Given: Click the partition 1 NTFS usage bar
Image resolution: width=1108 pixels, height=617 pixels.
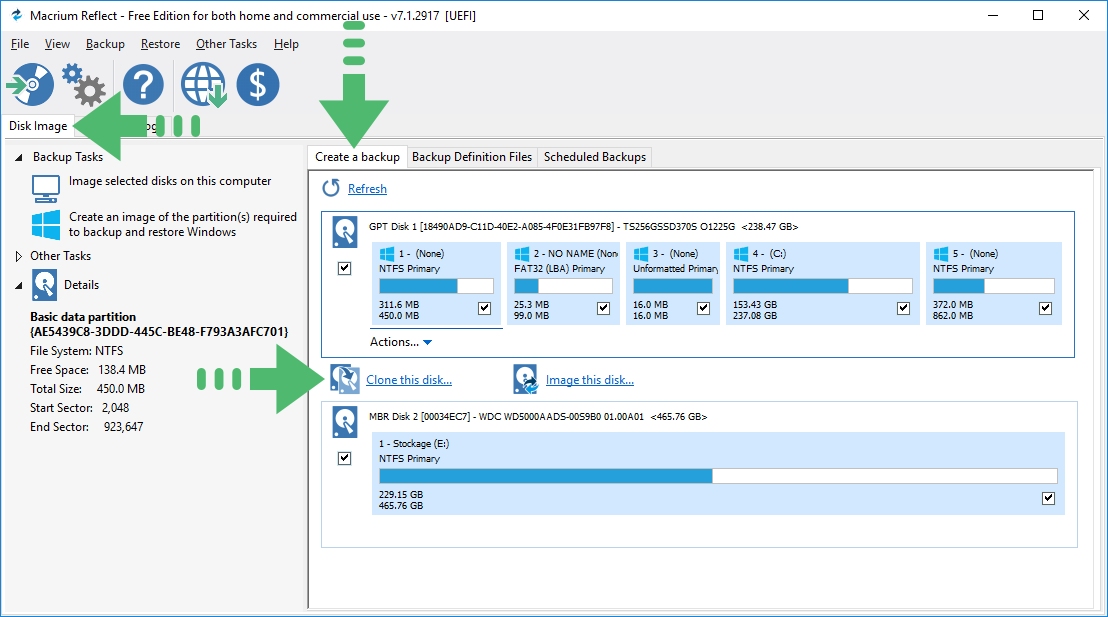Looking at the screenshot, I should 436,286.
